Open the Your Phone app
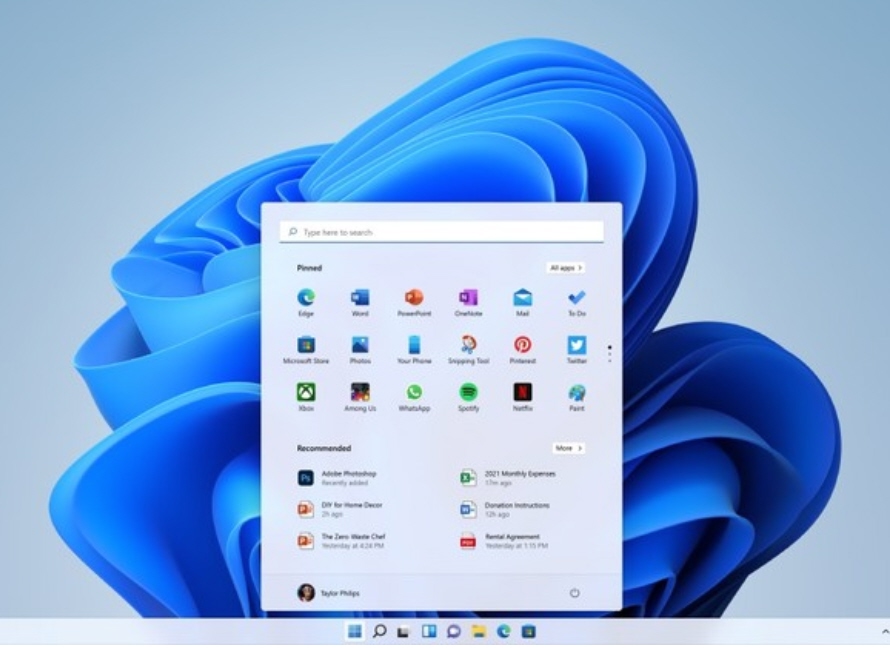This screenshot has width=890, height=648. (x=414, y=350)
